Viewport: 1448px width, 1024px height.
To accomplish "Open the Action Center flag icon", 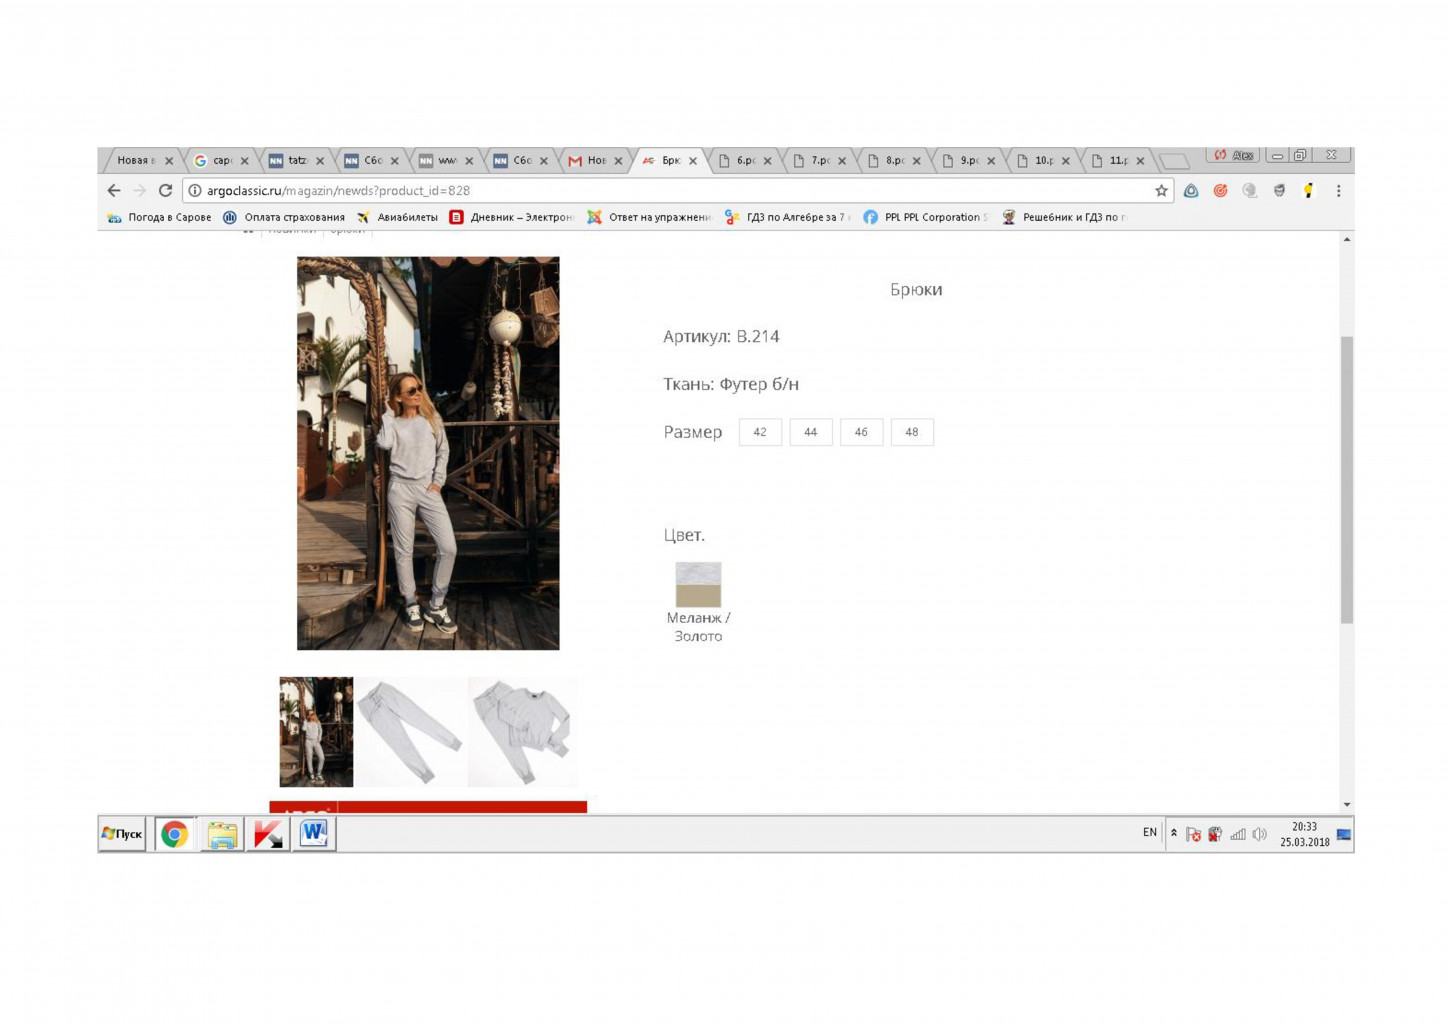I will pyautogui.click(x=1193, y=834).
